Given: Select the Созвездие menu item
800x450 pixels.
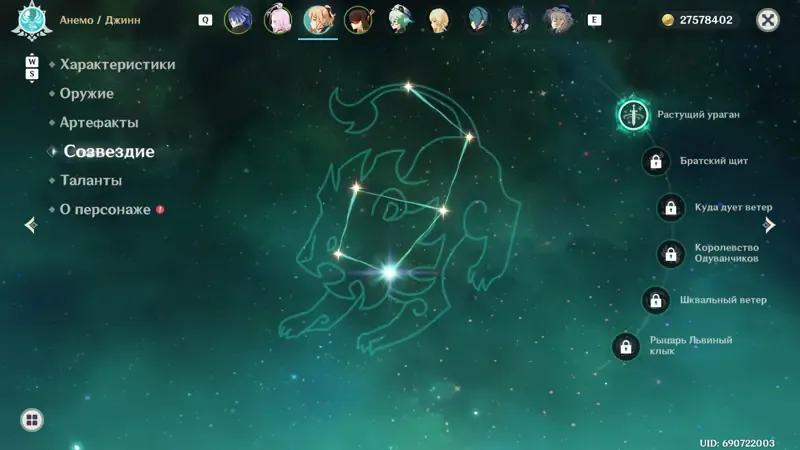Looking at the screenshot, I should [109, 152].
